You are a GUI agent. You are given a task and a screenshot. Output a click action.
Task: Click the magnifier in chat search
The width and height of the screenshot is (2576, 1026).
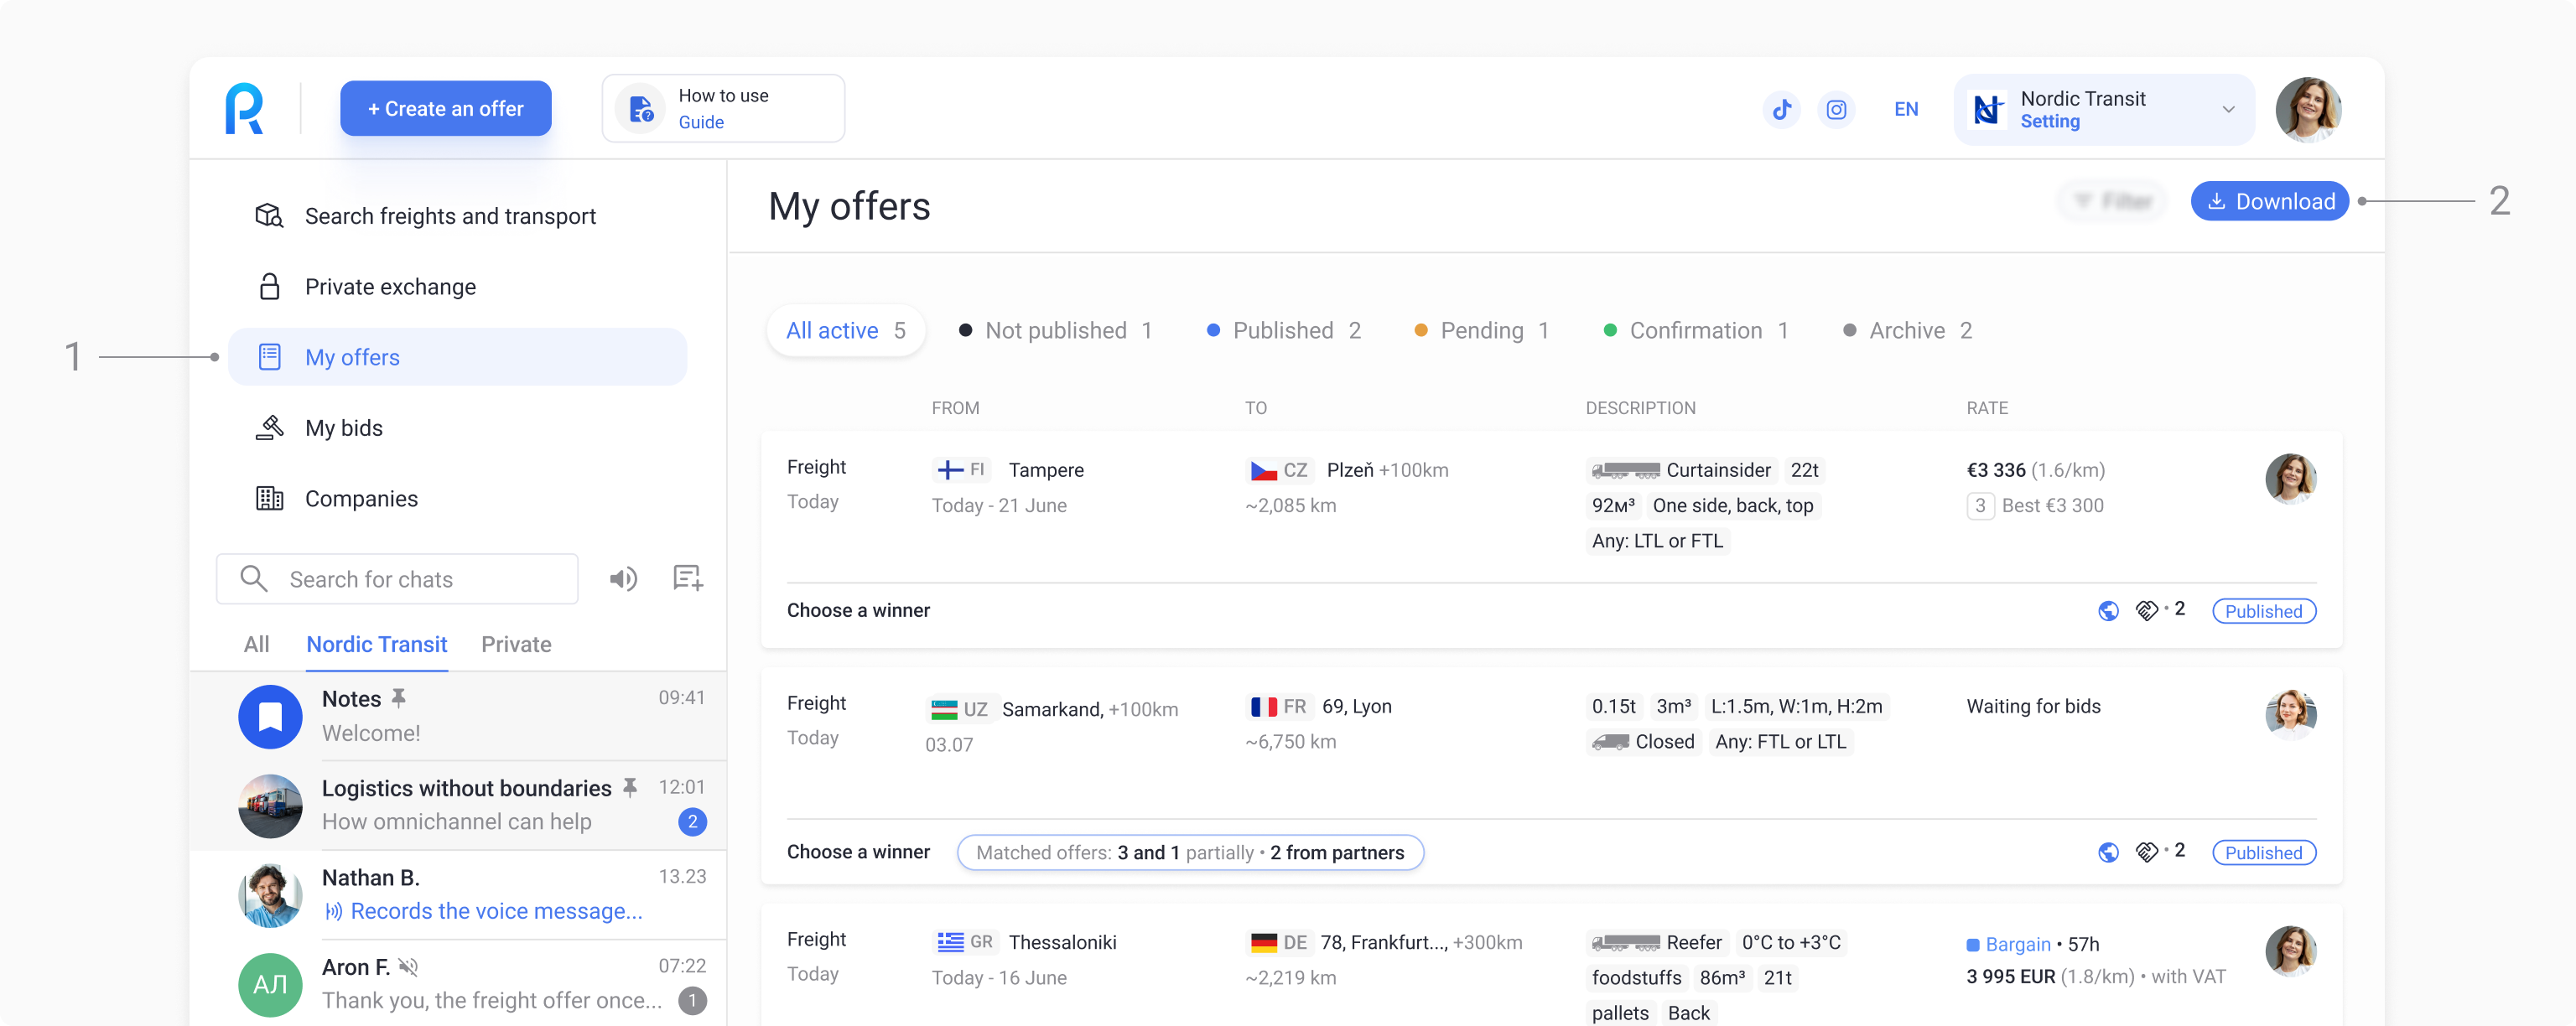tap(253, 579)
